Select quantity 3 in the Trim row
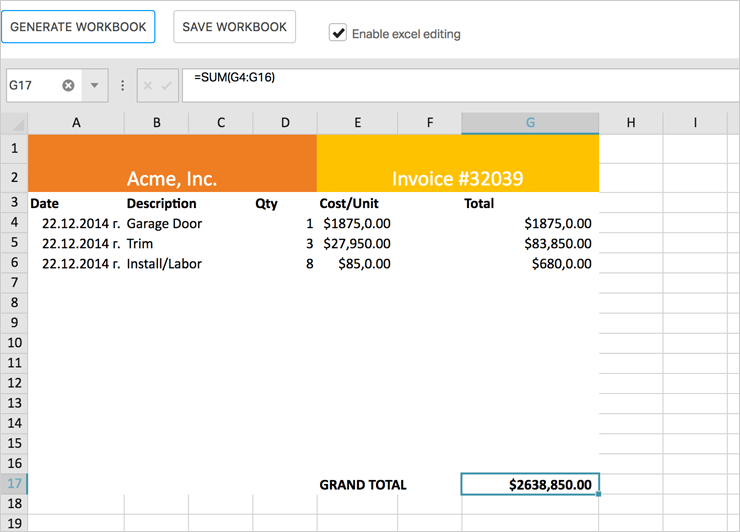The width and height of the screenshot is (740, 532). coord(285,244)
